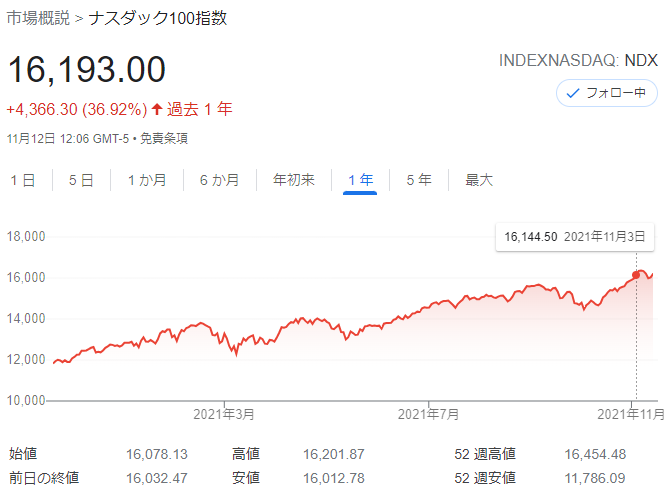Click the 52 週高値 value 16,454.48
Screen dimensions: 669x499
pyautogui.click(x=595, y=455)
